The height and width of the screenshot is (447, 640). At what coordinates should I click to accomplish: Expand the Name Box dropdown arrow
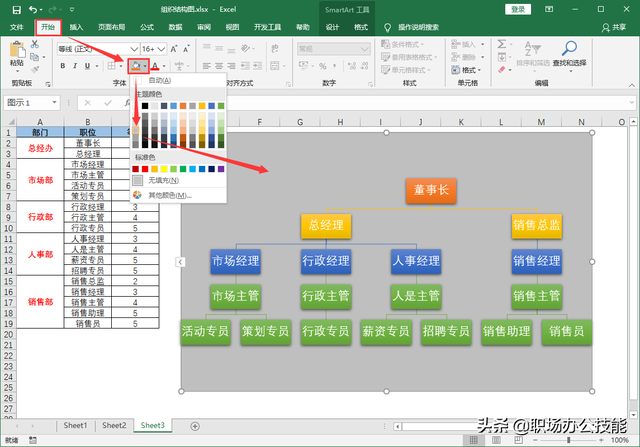pos(54,102)
